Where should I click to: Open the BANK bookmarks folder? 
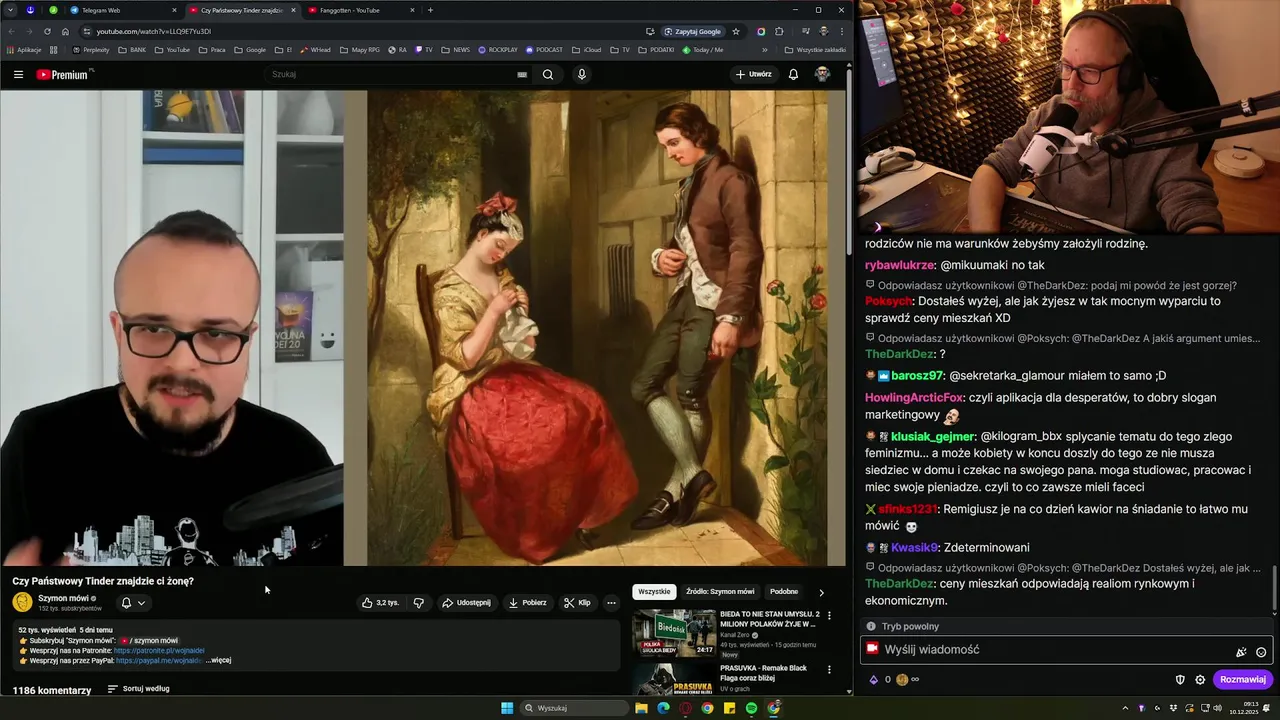(x=132, y=49)
